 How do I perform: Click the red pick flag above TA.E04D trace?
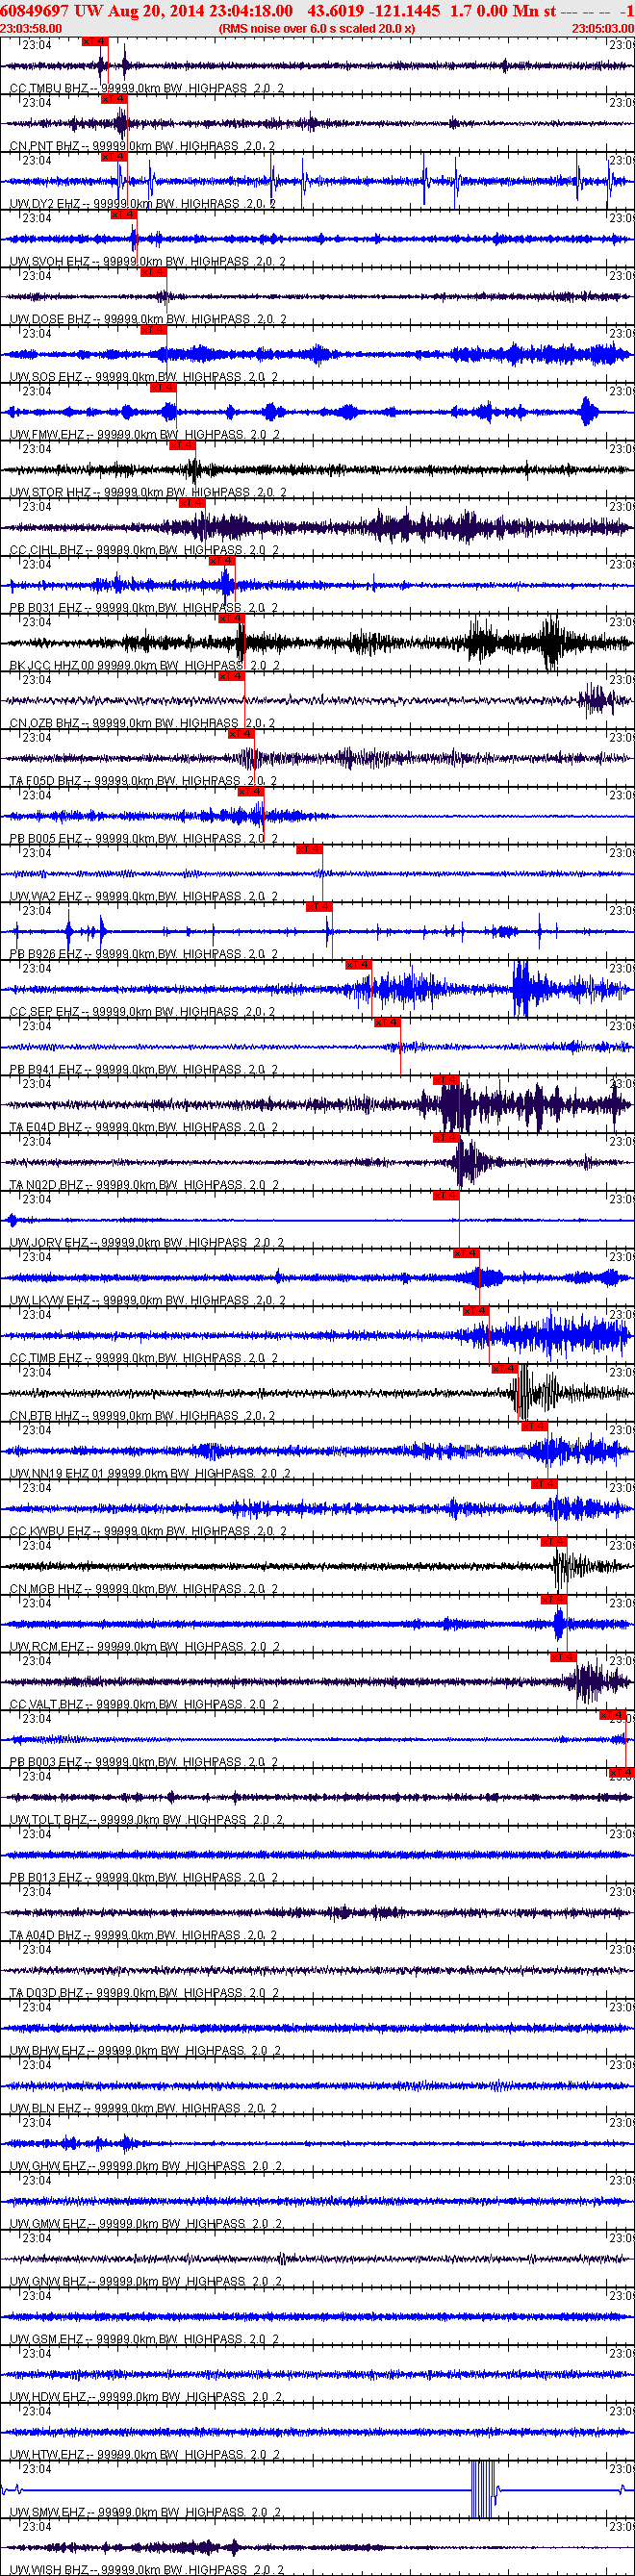(446, 1080)
